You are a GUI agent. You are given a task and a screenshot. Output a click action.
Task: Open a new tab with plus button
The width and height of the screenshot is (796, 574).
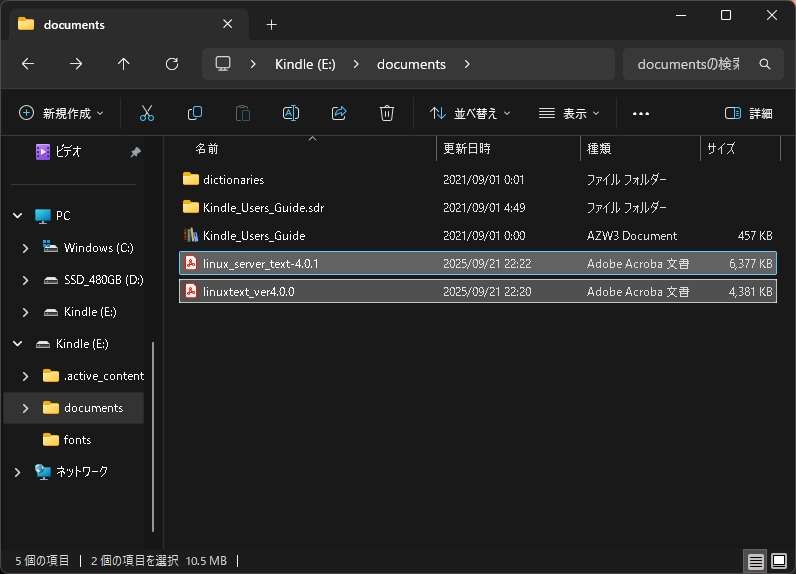(271, 24)
